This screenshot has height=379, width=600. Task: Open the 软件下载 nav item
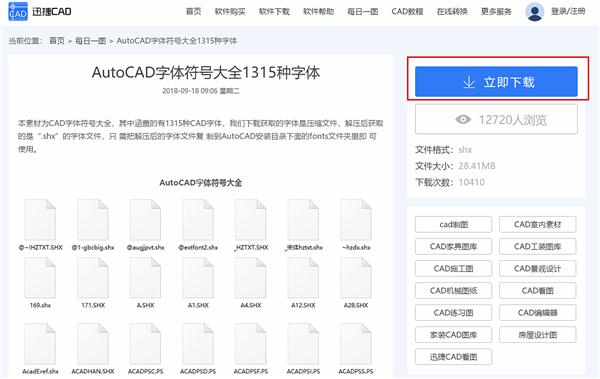click(274, 11)
